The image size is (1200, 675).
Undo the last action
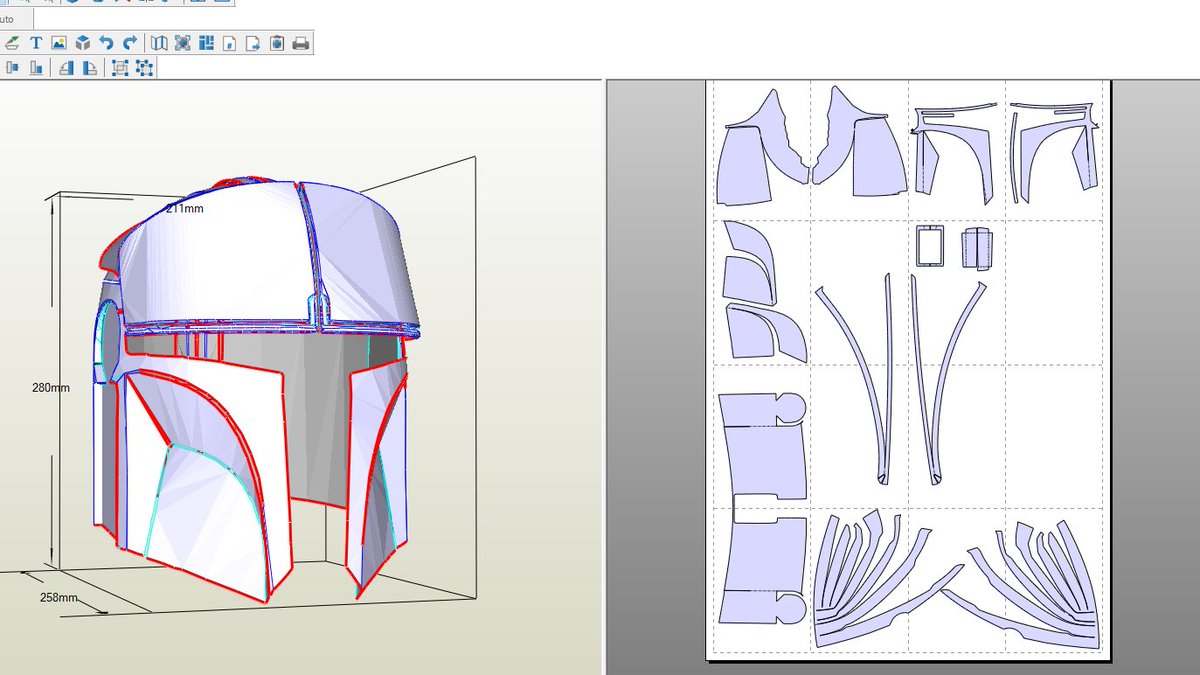point(107,43)
